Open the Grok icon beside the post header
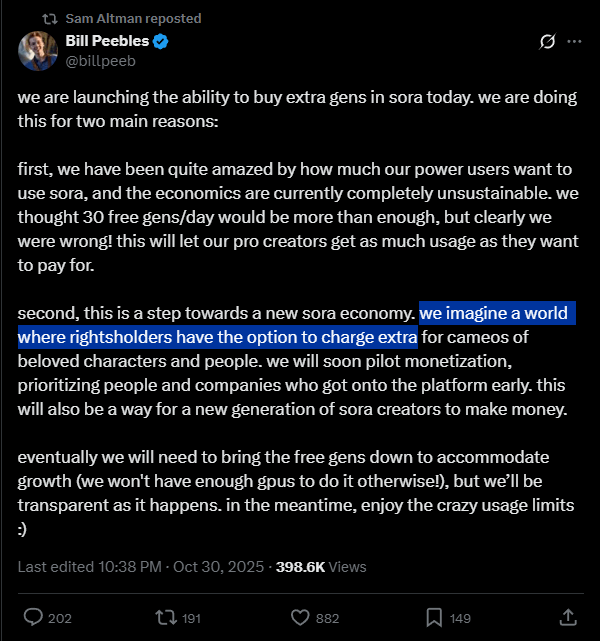Image resolution: width=600 pixels, height=641 pixels. (x=547, y=42)
